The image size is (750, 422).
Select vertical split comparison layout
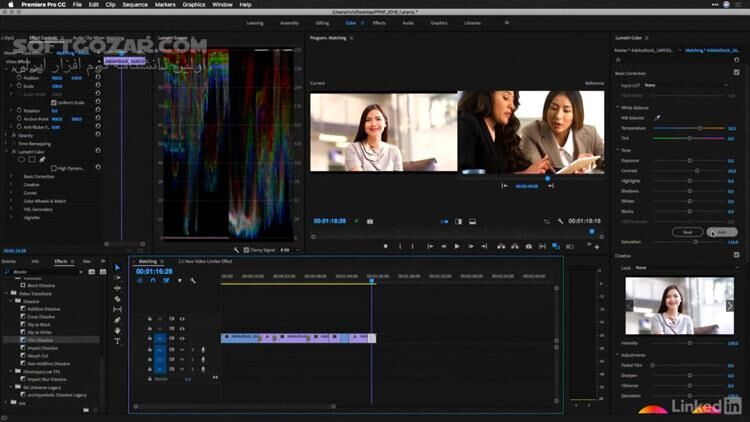click(458, 222)
